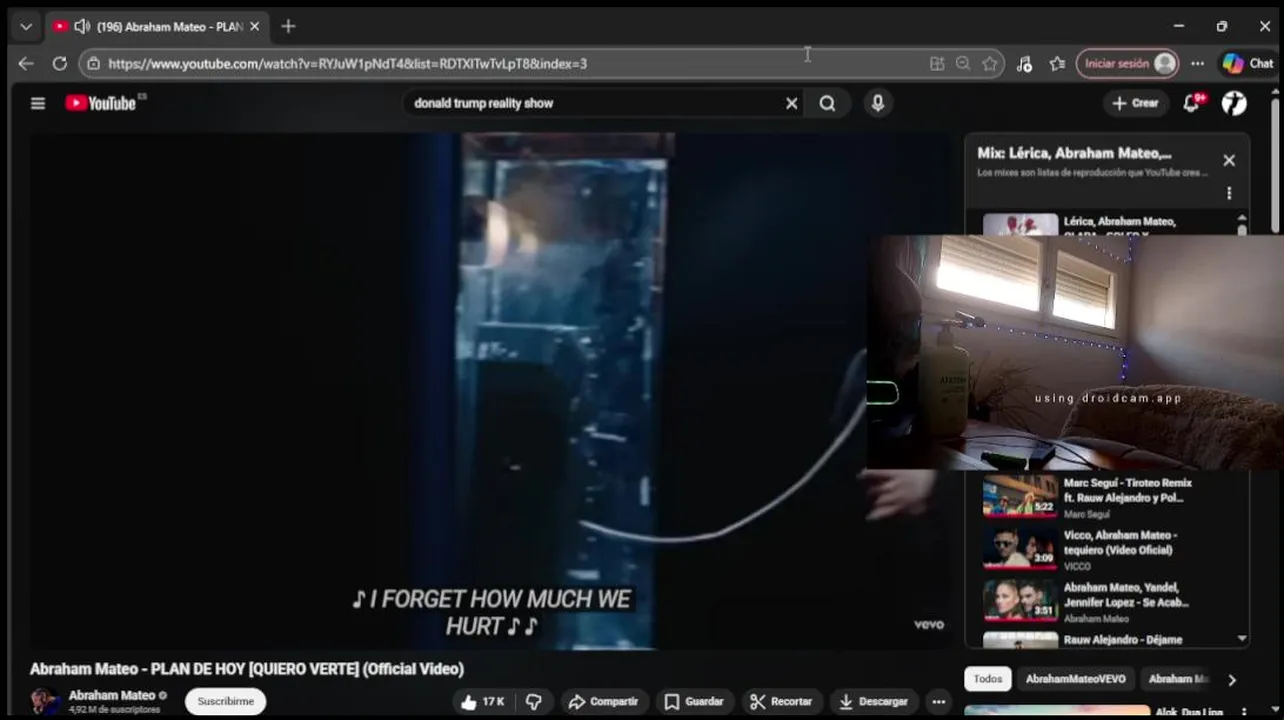Like the video with the 17 K thumbs-up
This screenshot has height=720, width=1284.
[x=481, y=701]
